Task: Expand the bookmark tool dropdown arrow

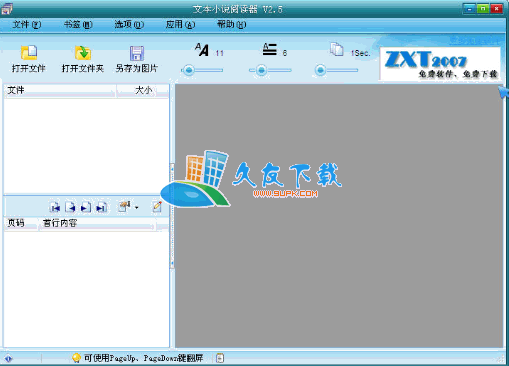Action: pyautogui.click(x=137, y=208)
